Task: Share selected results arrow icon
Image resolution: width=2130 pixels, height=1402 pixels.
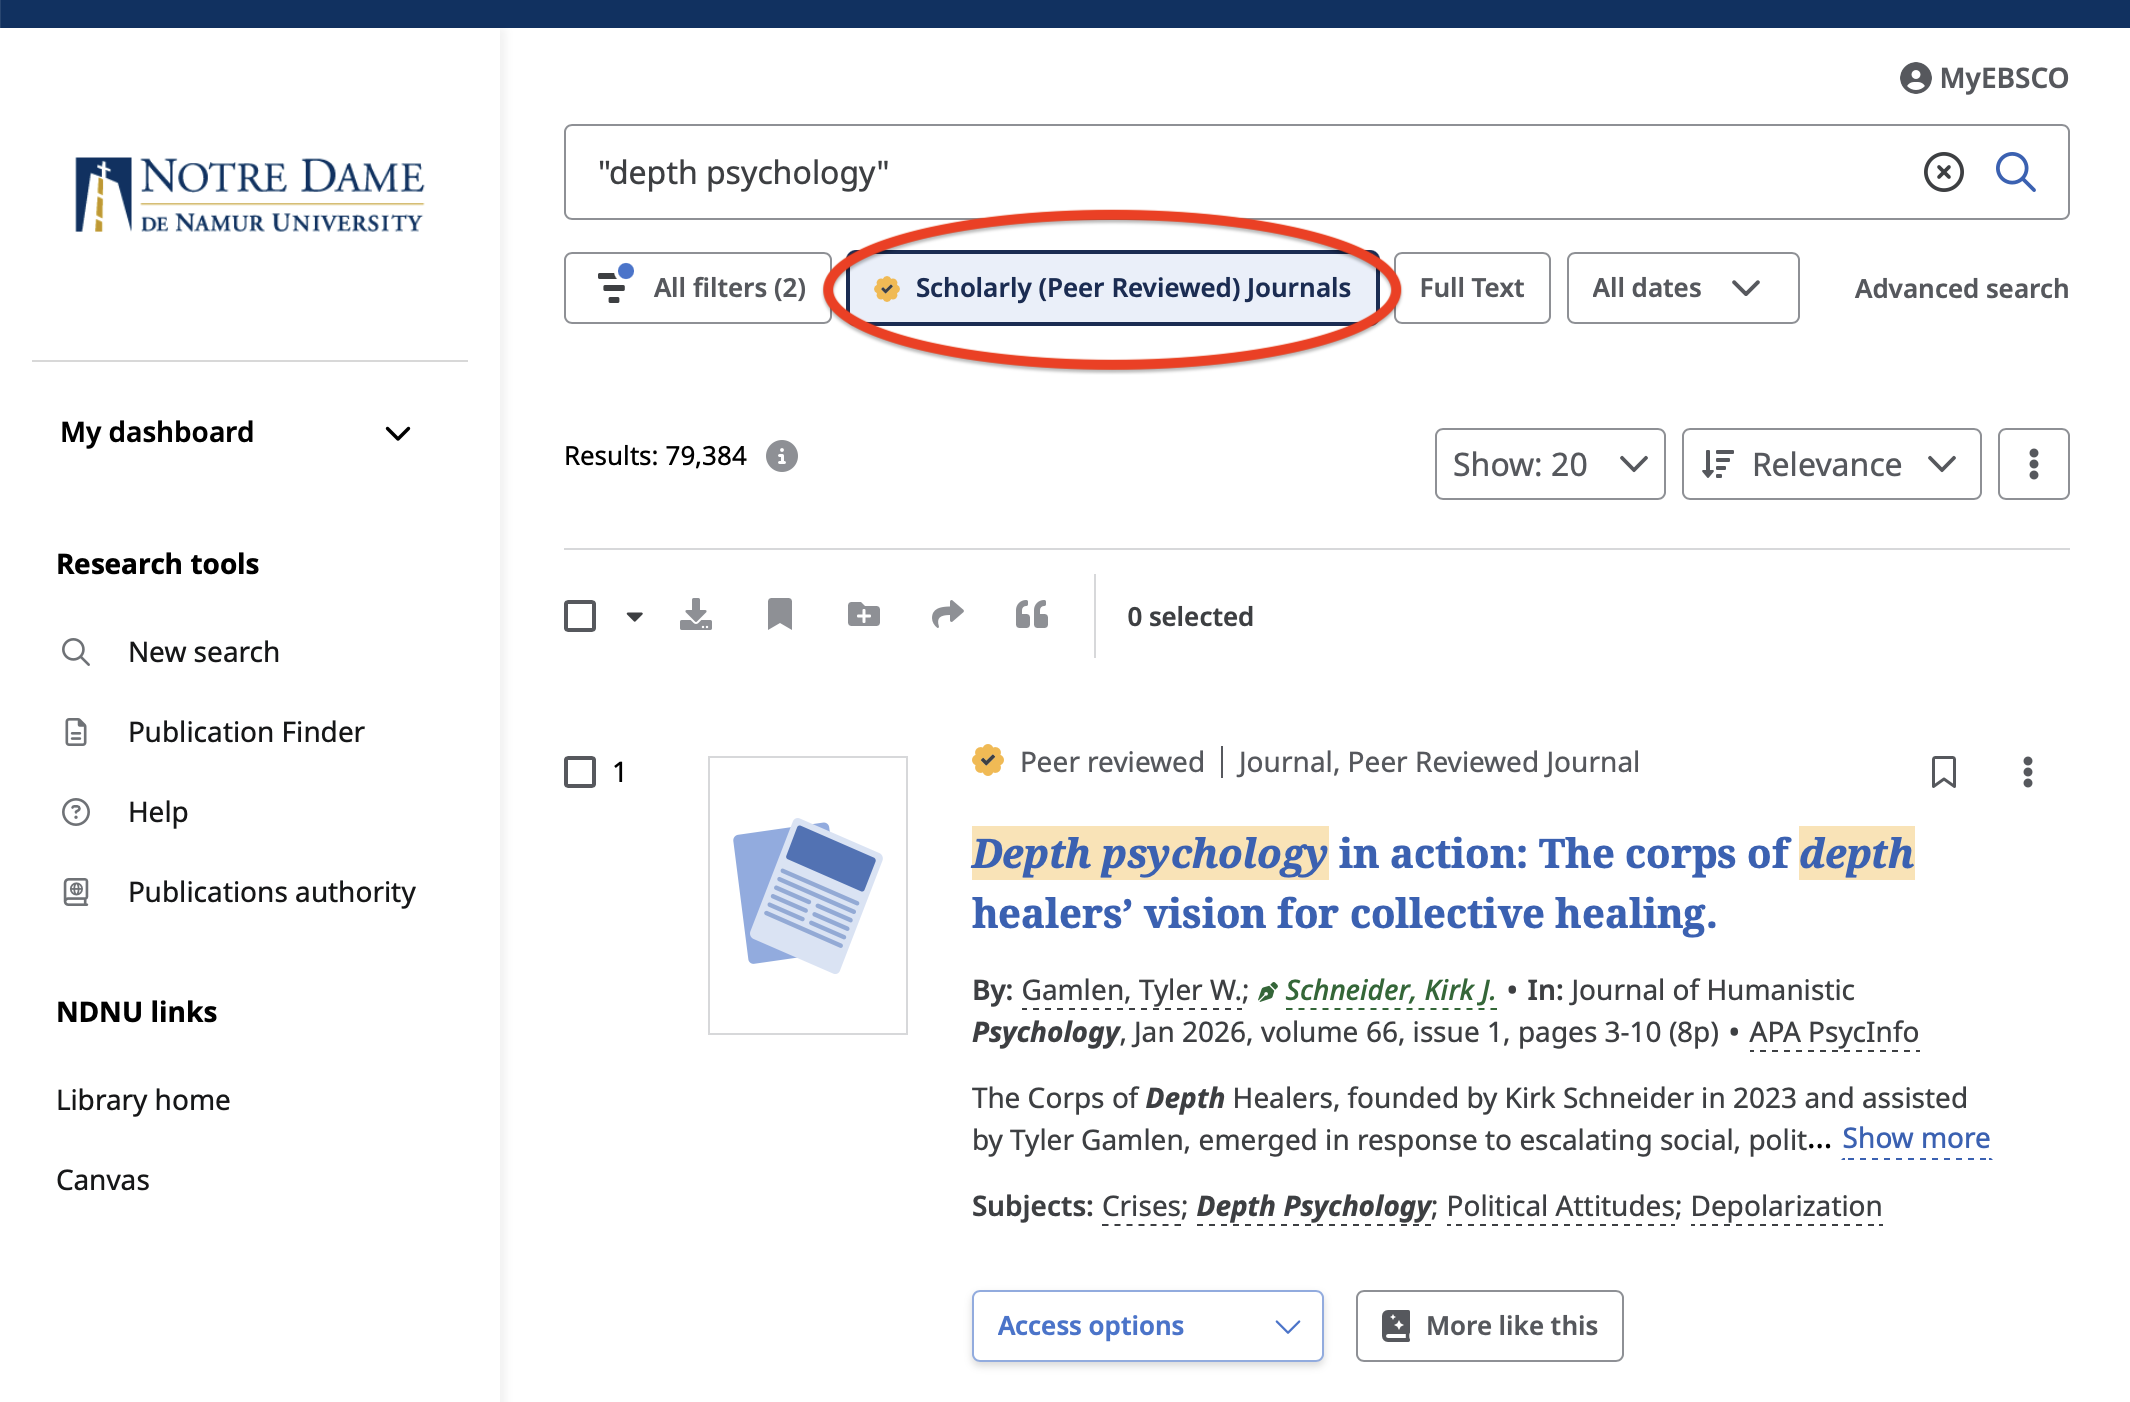Action: [948, 615]
